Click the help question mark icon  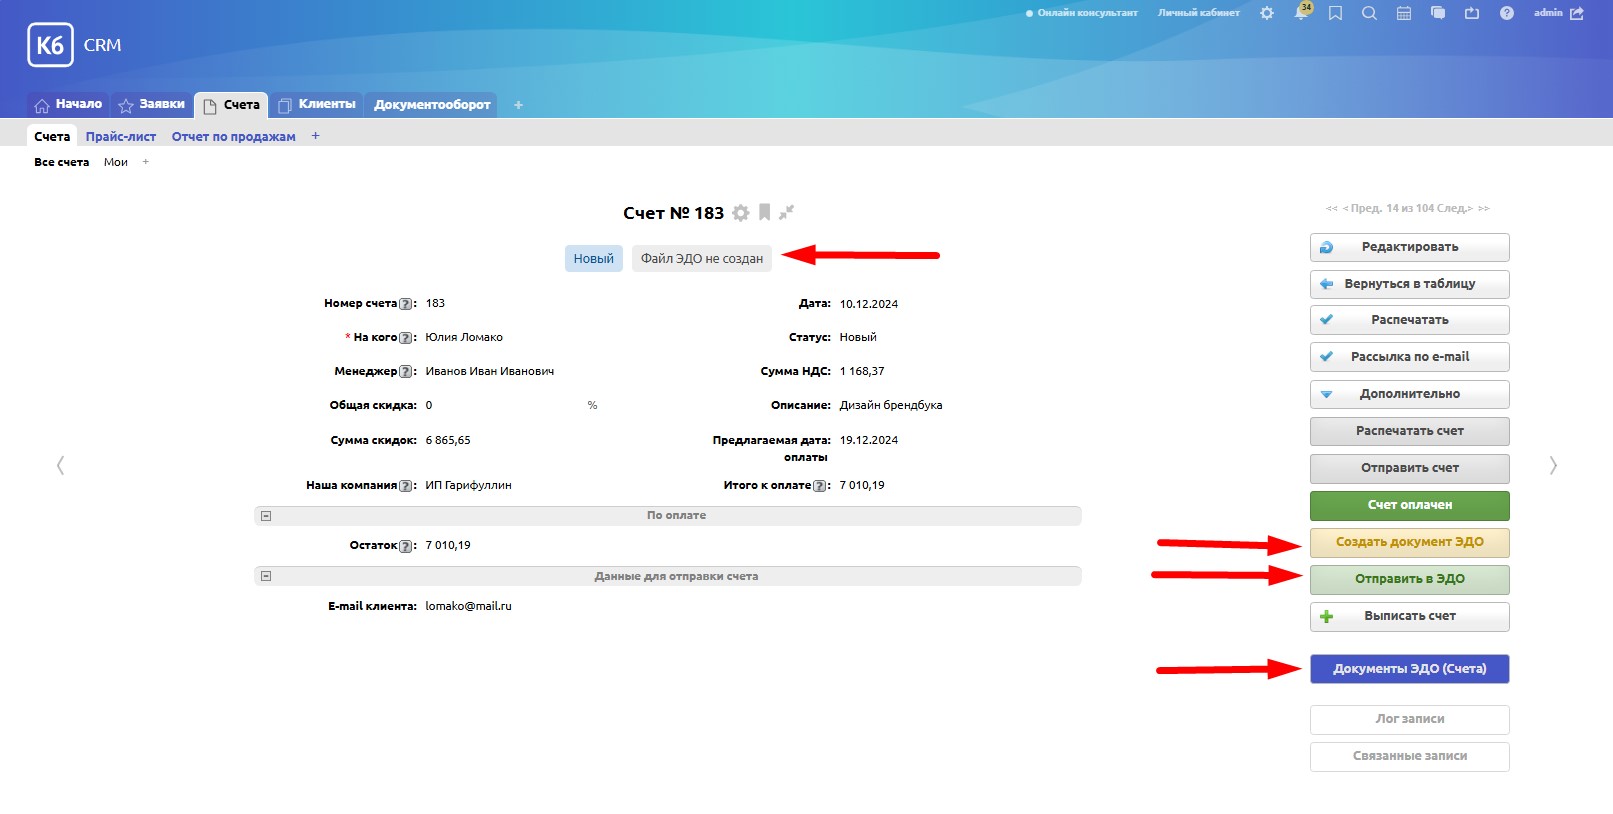(x=1506, y=13)
